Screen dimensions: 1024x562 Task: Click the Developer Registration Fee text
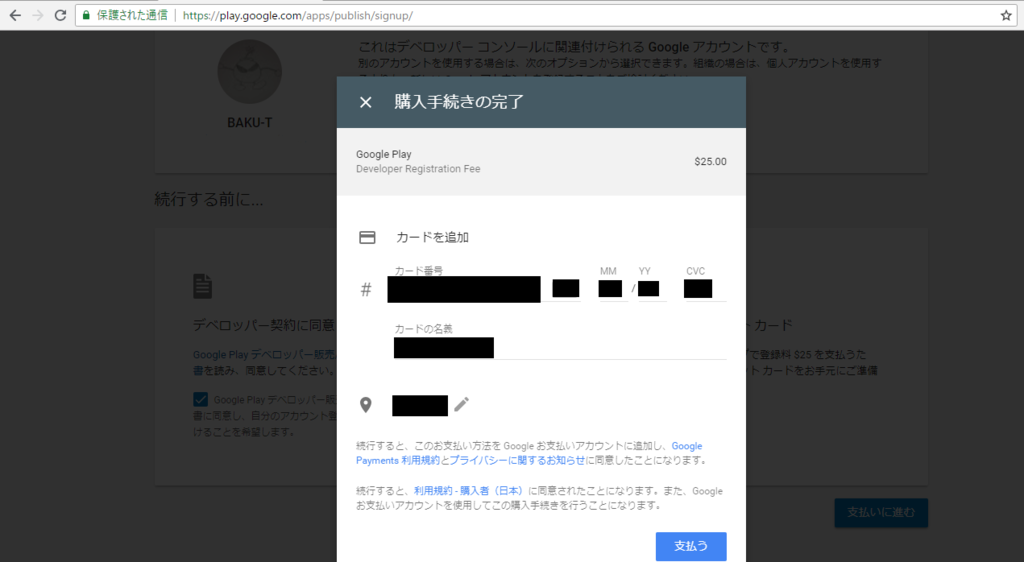click(x=418, y=169)
